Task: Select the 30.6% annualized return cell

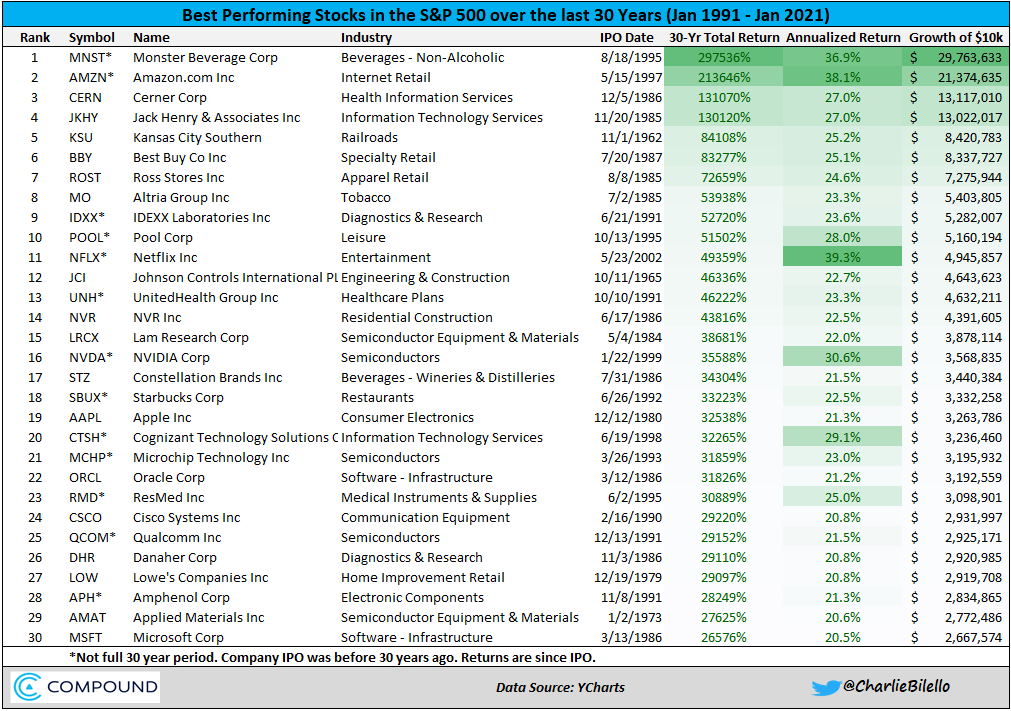Action: coord(843,357)
